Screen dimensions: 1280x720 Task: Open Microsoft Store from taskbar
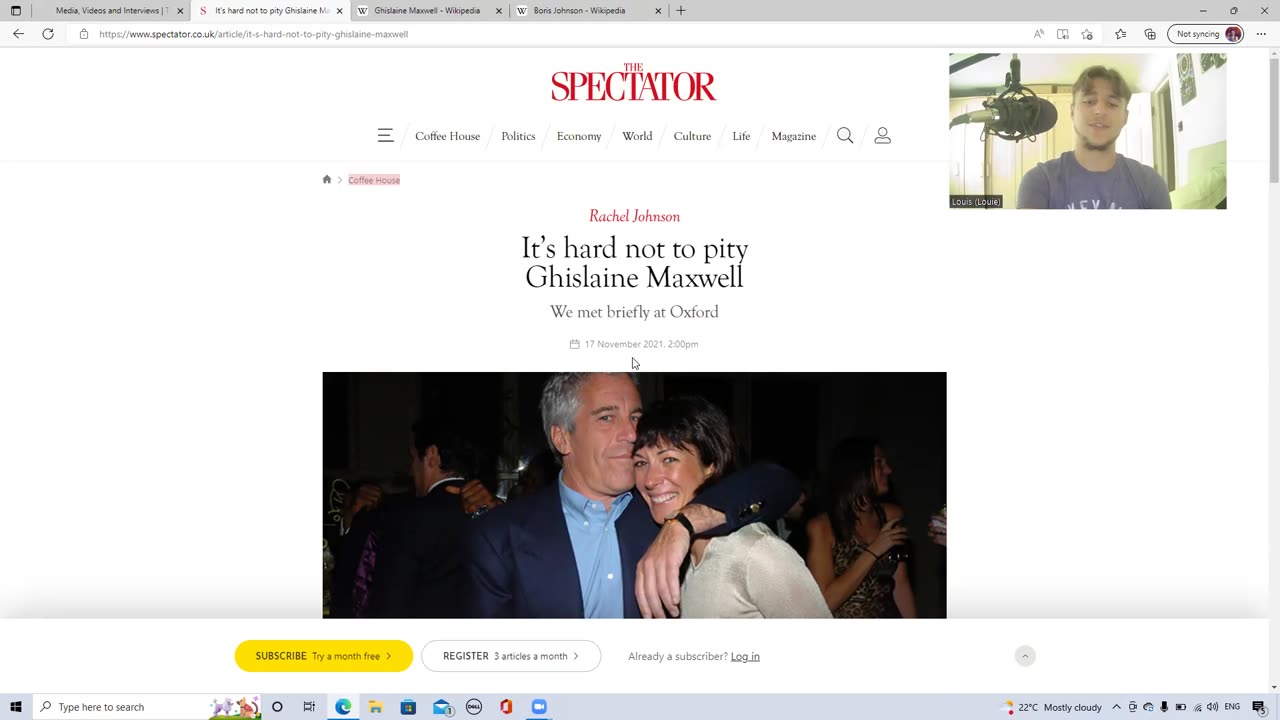[408, 707]
